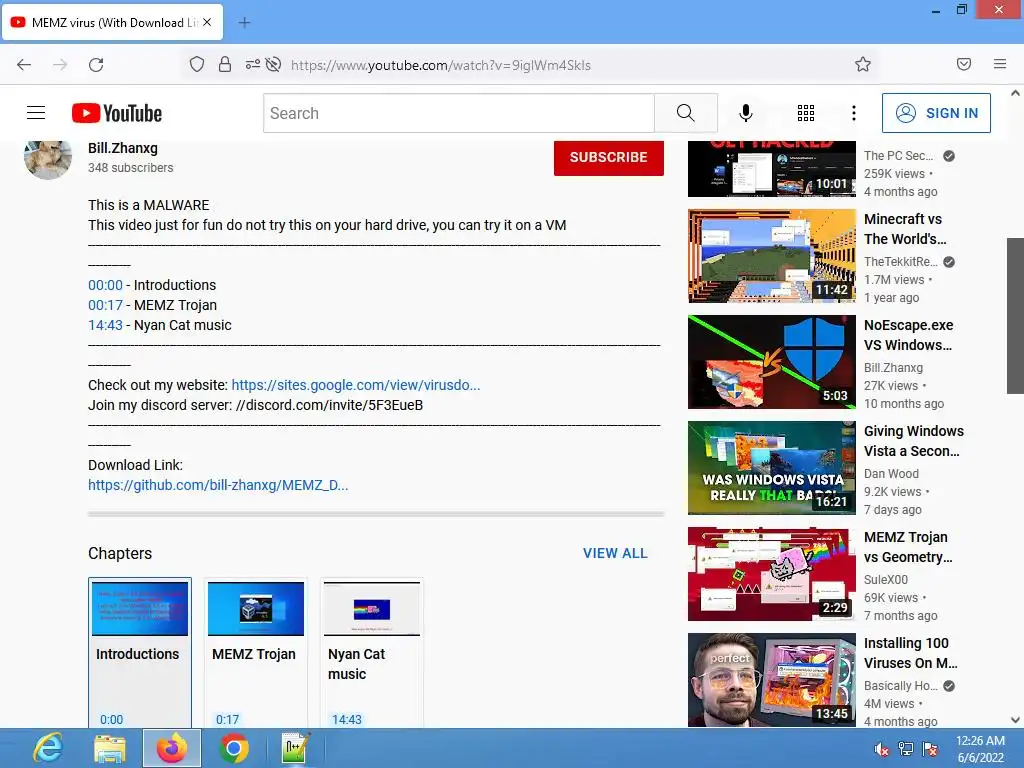This screenshot has height=768, width=1024.
Task: Open YouTube settings three-dot menu
Action: 854,113
